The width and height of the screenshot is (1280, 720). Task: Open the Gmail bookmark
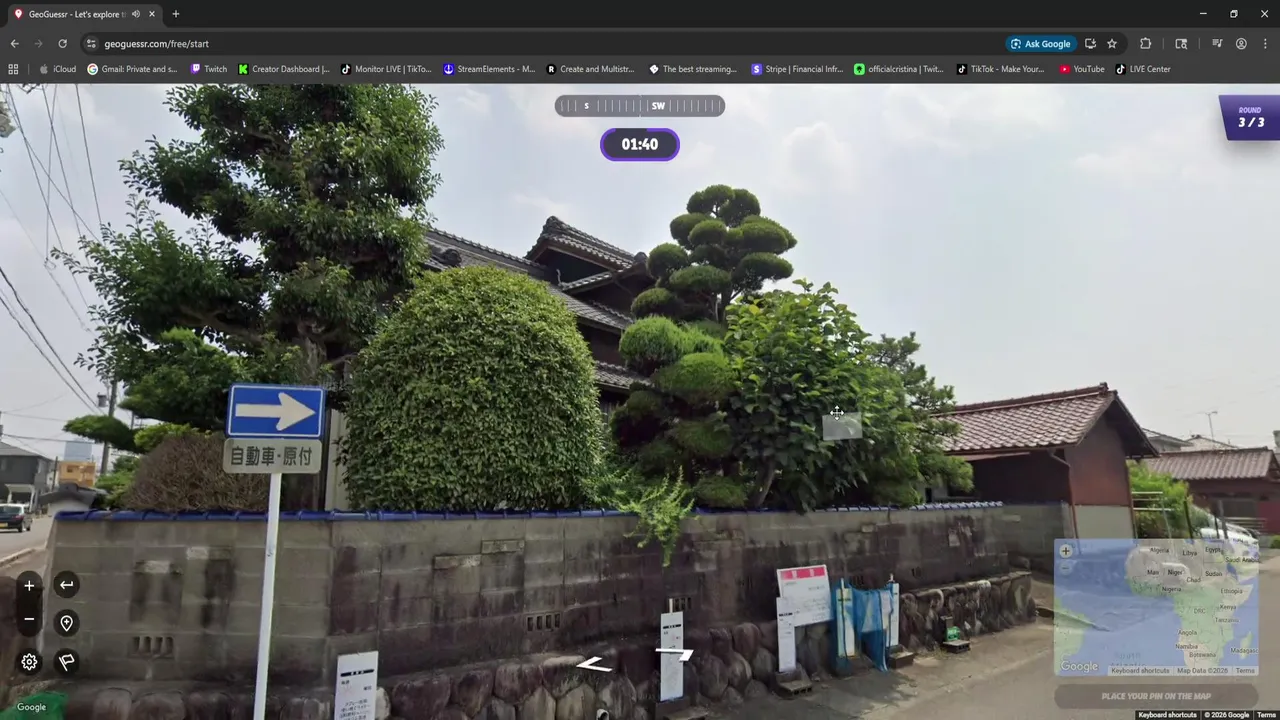coord(132,69)
